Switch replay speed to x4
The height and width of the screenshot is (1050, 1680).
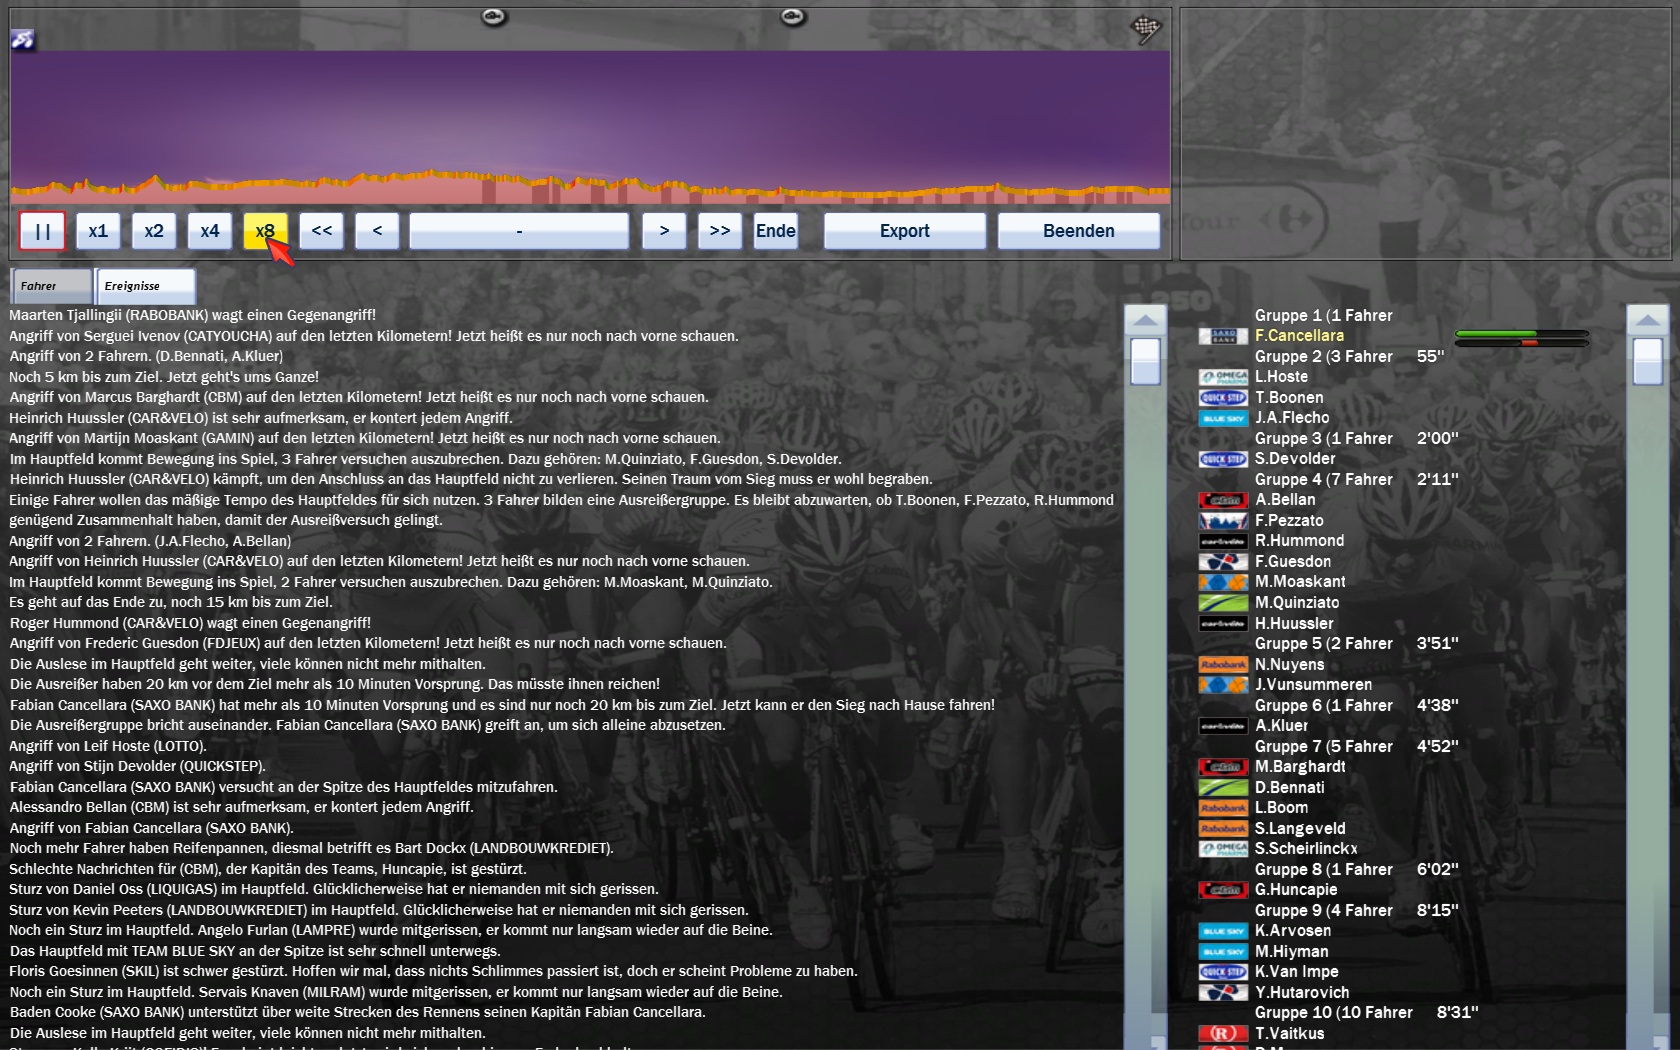(209, 231)
